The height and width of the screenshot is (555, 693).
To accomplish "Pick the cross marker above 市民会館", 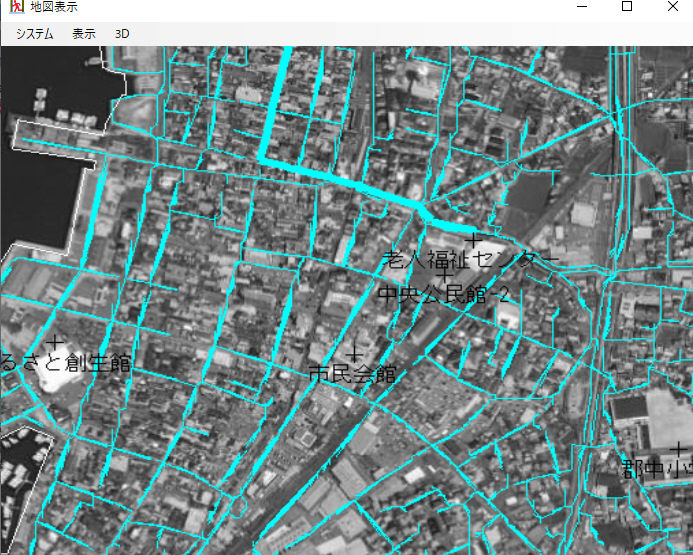I will pyautogui.click(x=353, y=353).
